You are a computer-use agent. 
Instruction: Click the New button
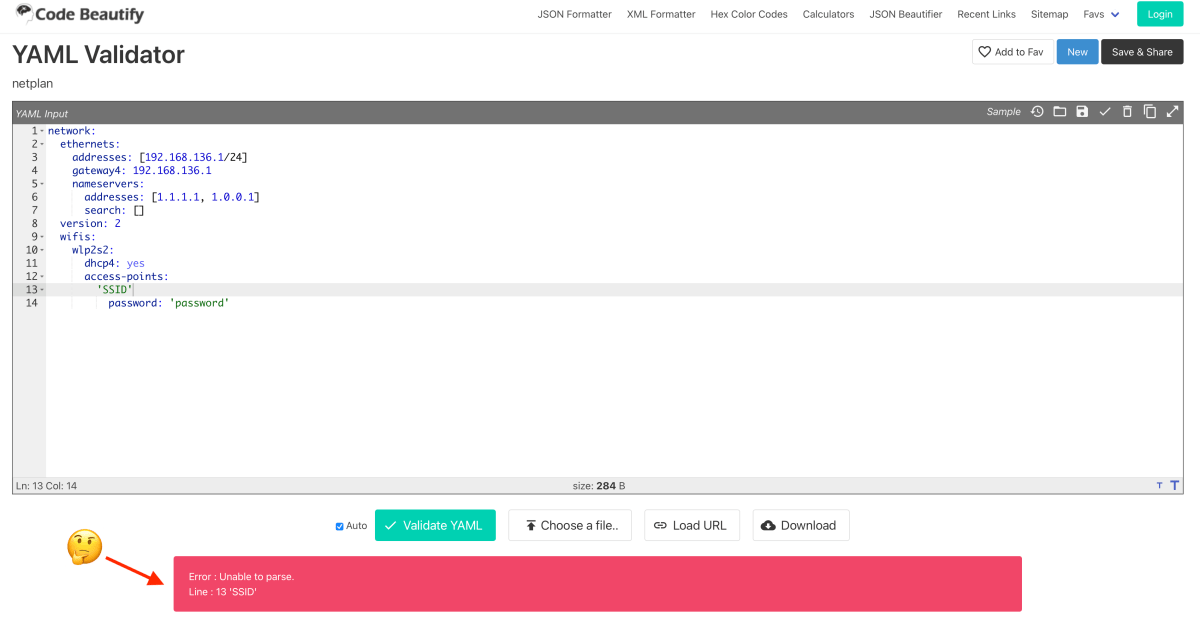click(1077, 52)
